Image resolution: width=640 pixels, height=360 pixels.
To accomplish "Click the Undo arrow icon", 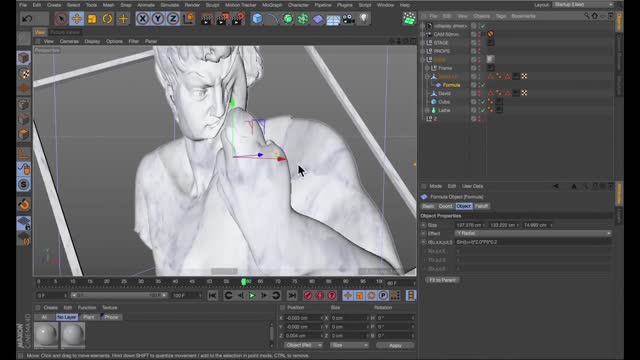I will pos(27,19).
